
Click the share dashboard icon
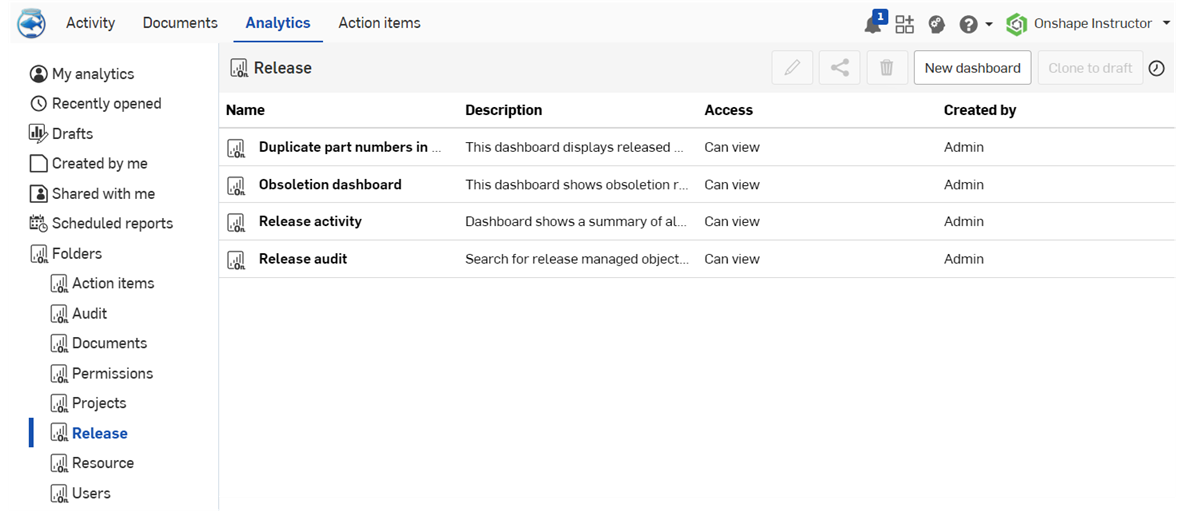click(x=840, y=68)
